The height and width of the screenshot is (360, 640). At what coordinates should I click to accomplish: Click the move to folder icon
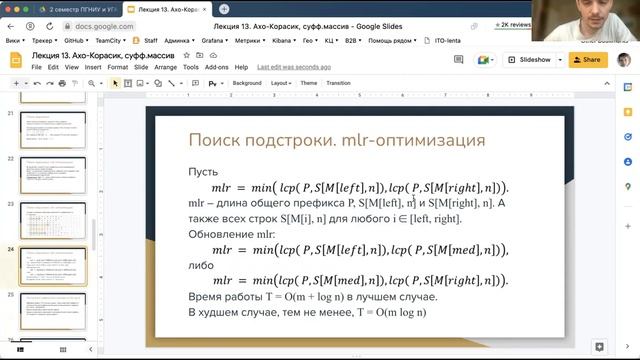point(200,55)
